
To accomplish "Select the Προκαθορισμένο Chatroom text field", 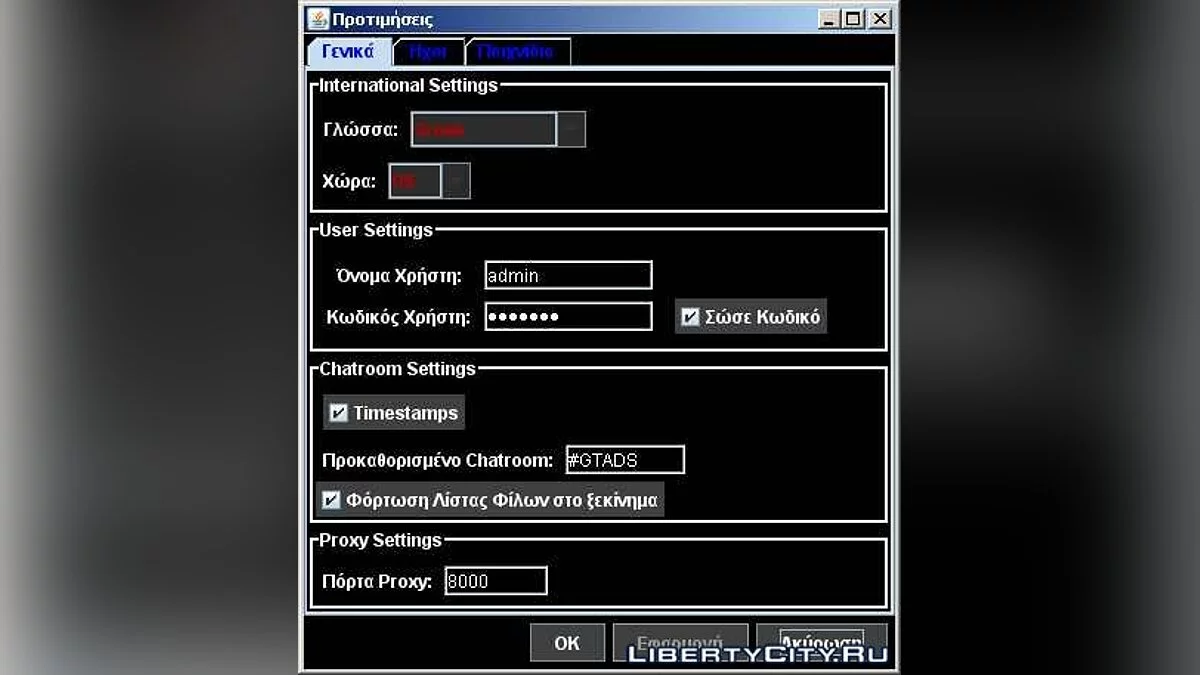I will (x=625, y=460).
